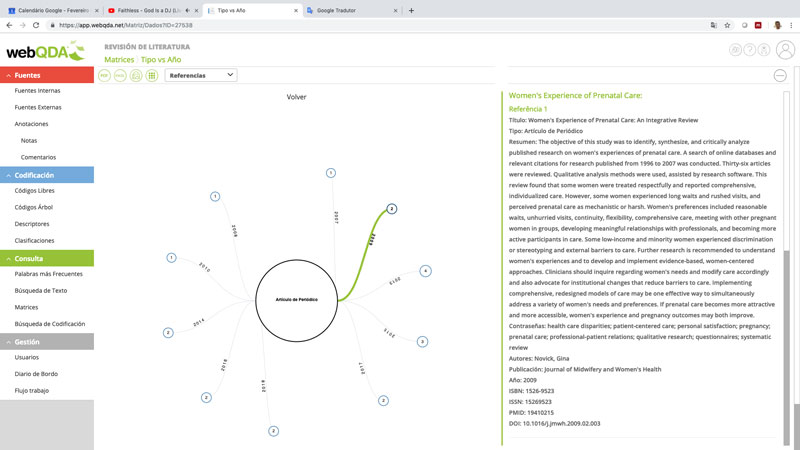Viewport: 800px width, 450px height.
Task: Select the 2018 year node at bottom
Action: [273, 431]
